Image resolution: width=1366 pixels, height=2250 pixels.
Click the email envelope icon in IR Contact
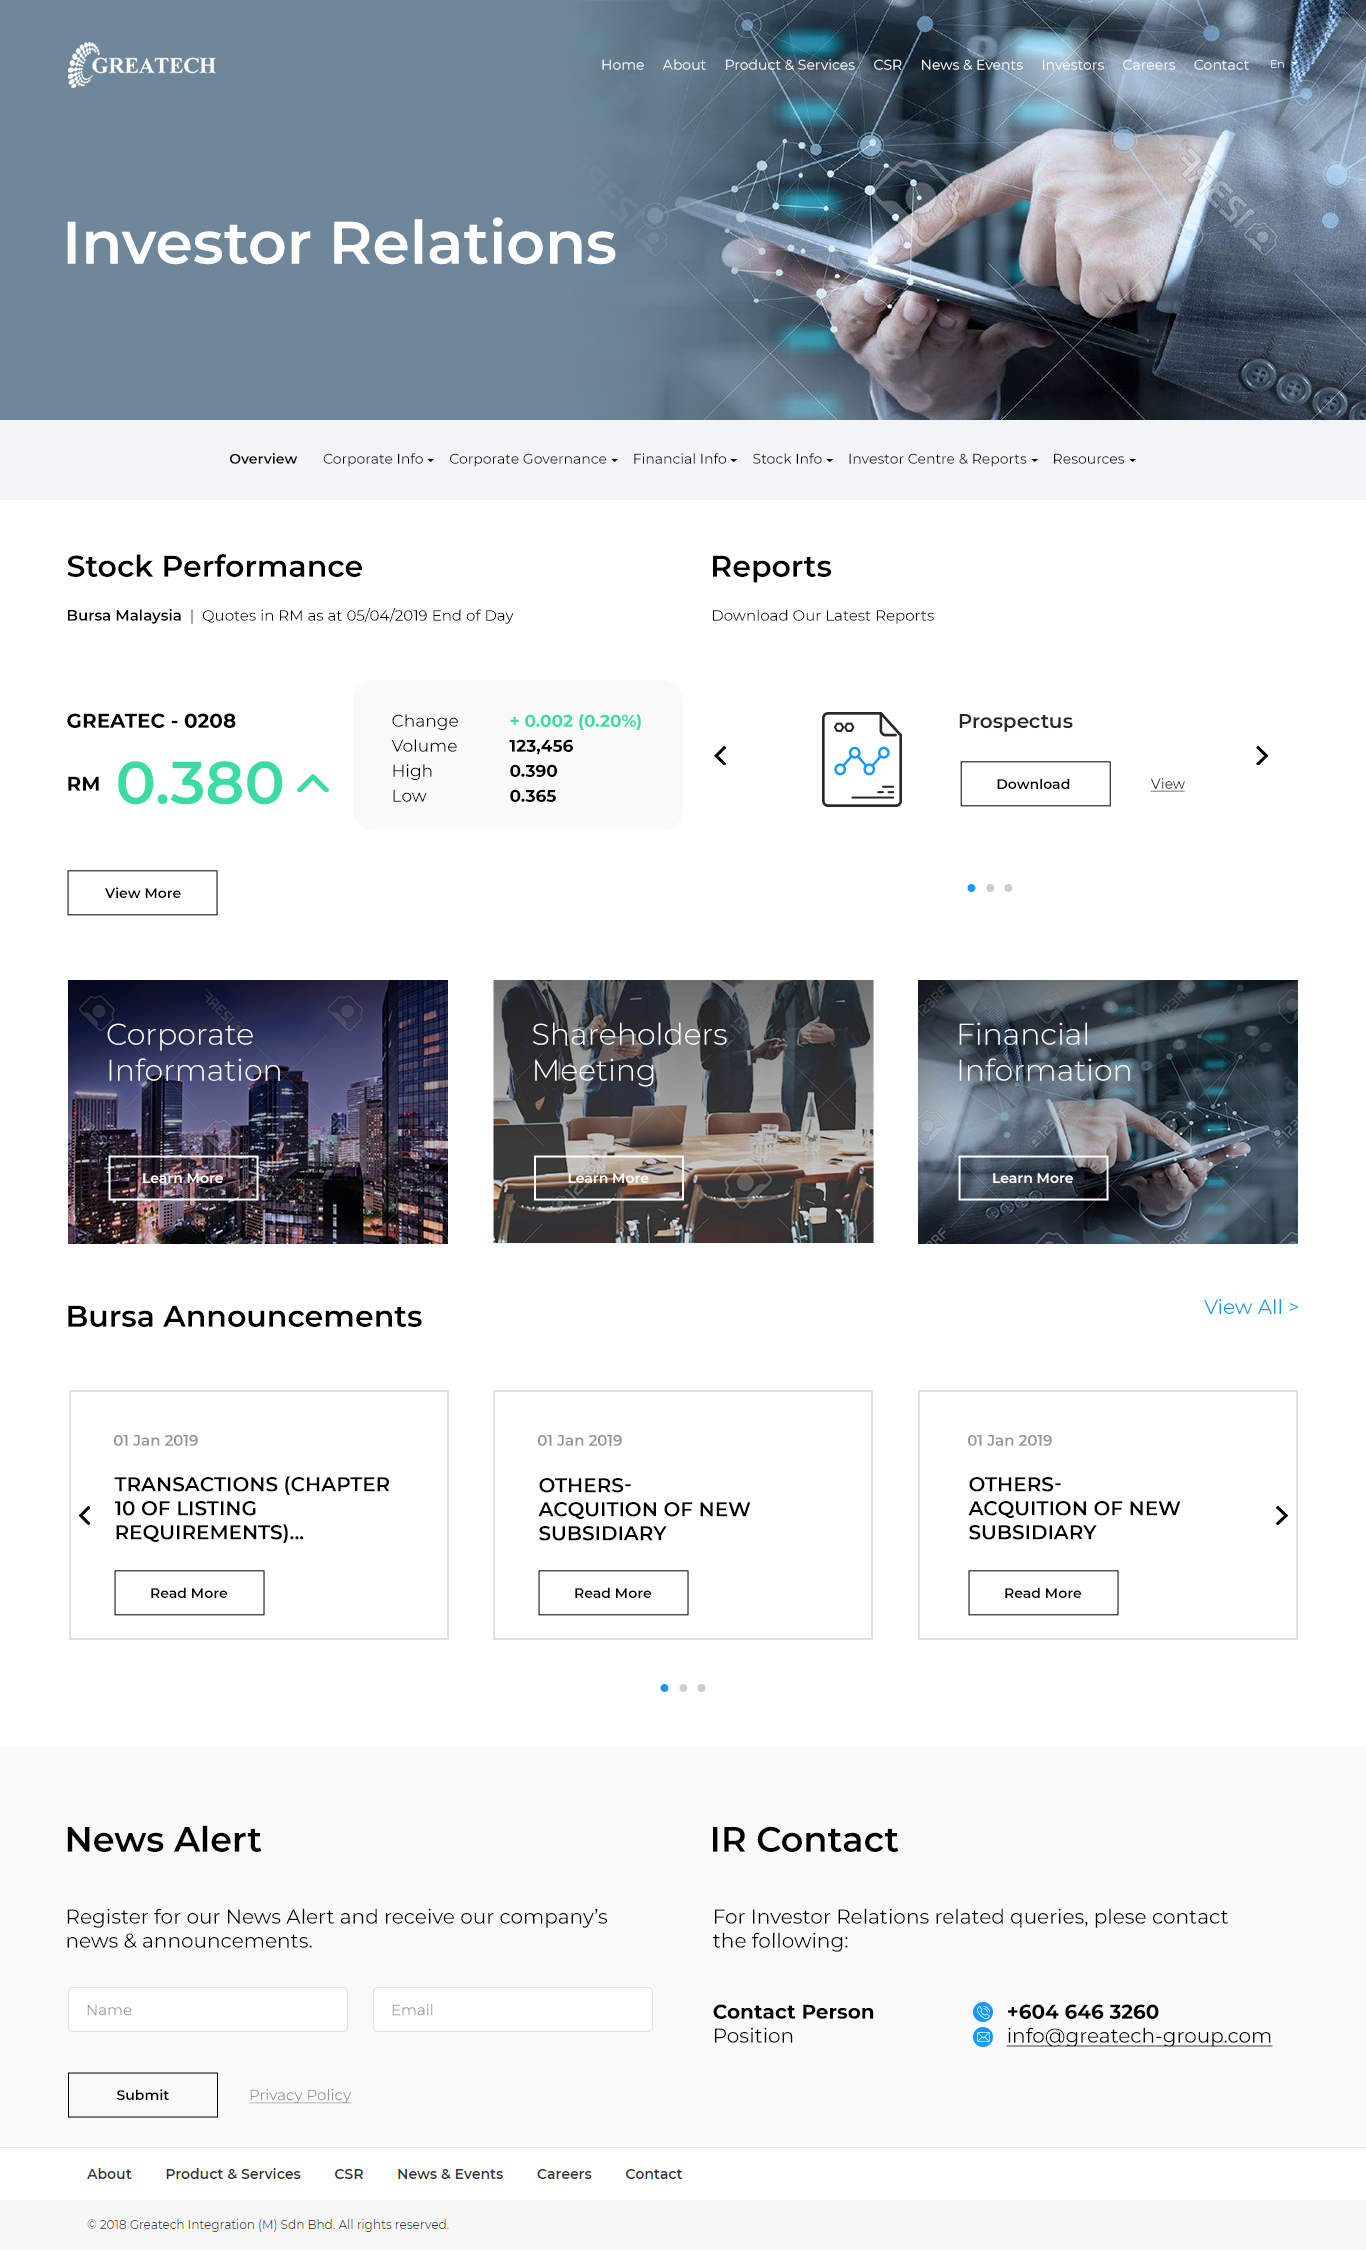[x=983, y=2037]
